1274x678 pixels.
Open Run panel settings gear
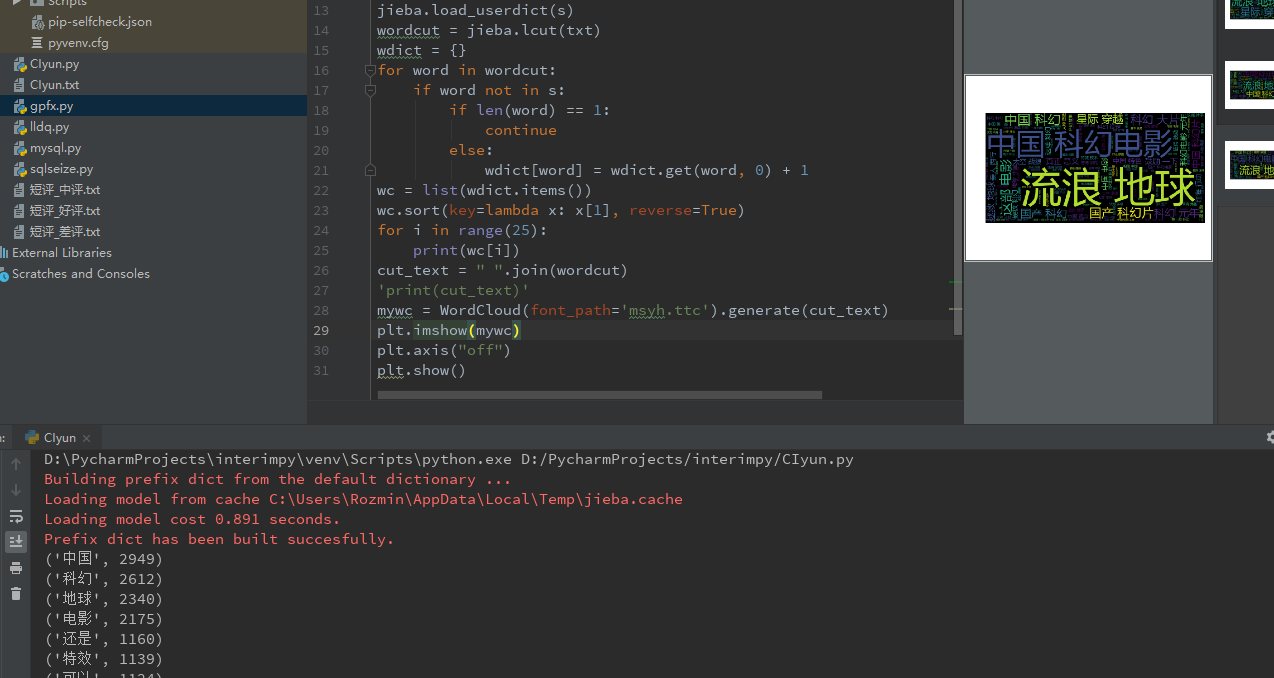(1269, 438)
